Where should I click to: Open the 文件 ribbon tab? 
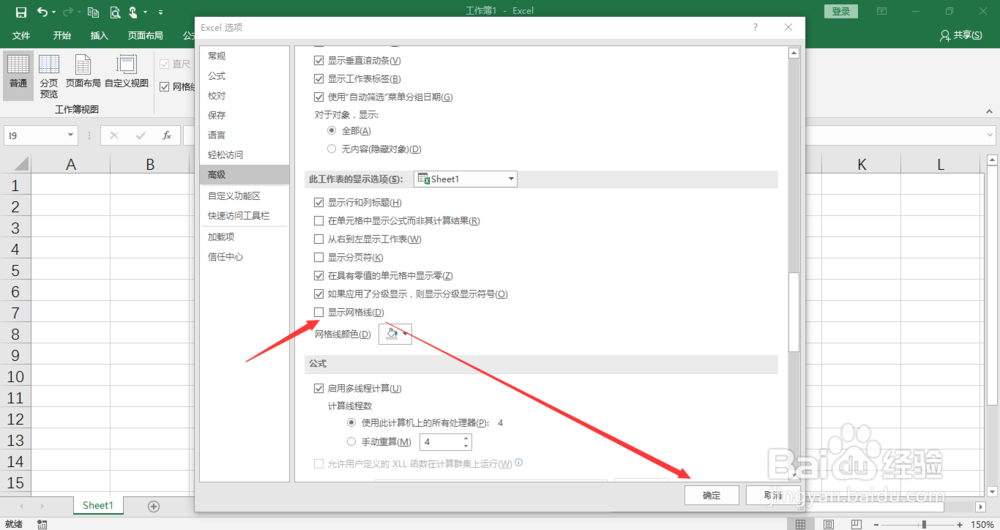21,35
